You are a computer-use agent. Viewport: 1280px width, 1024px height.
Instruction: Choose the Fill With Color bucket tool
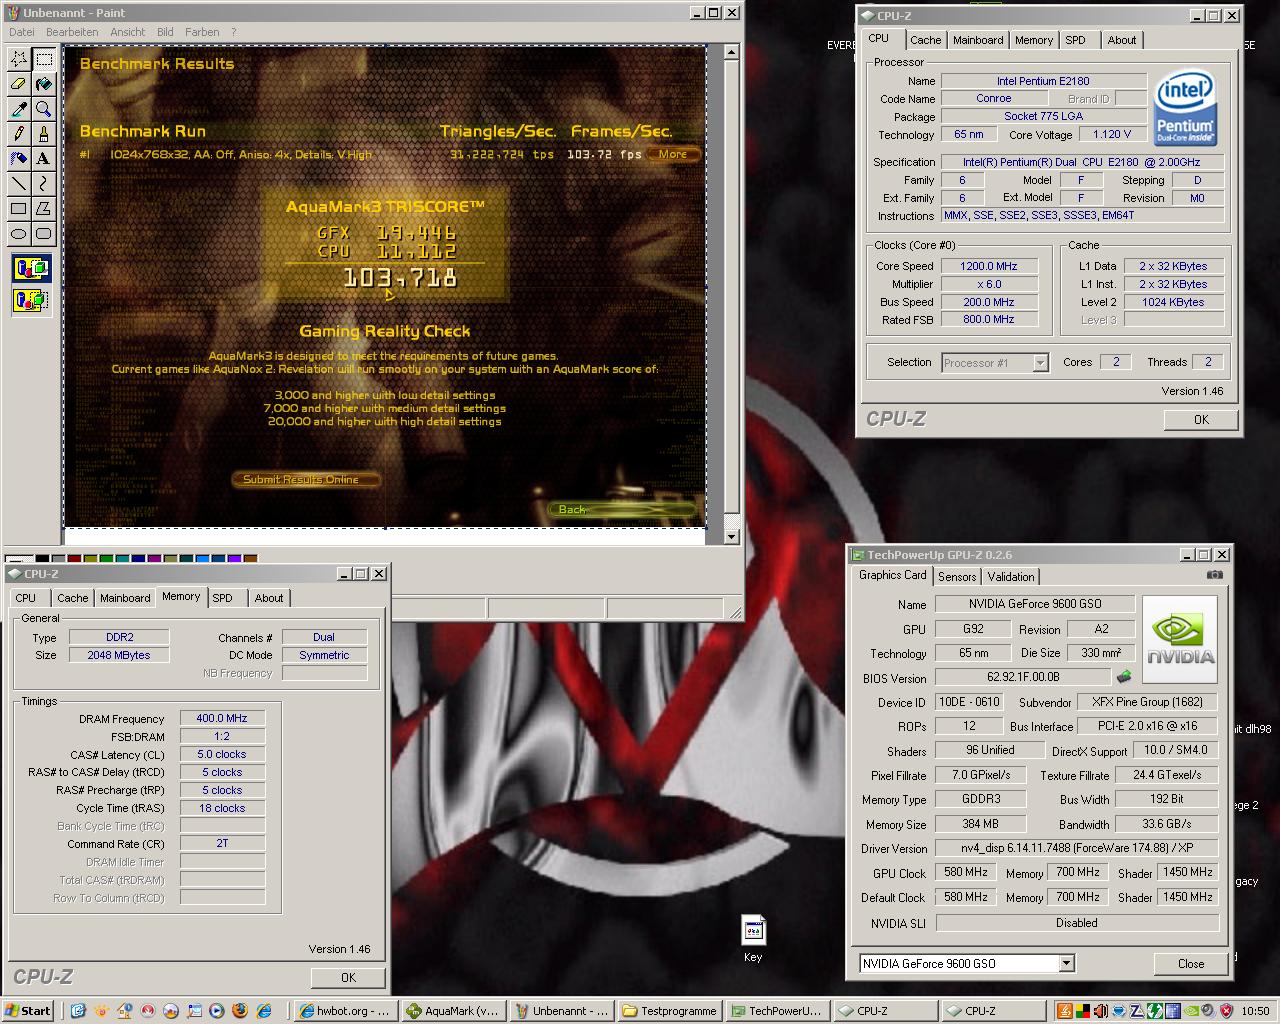point(44,84)
